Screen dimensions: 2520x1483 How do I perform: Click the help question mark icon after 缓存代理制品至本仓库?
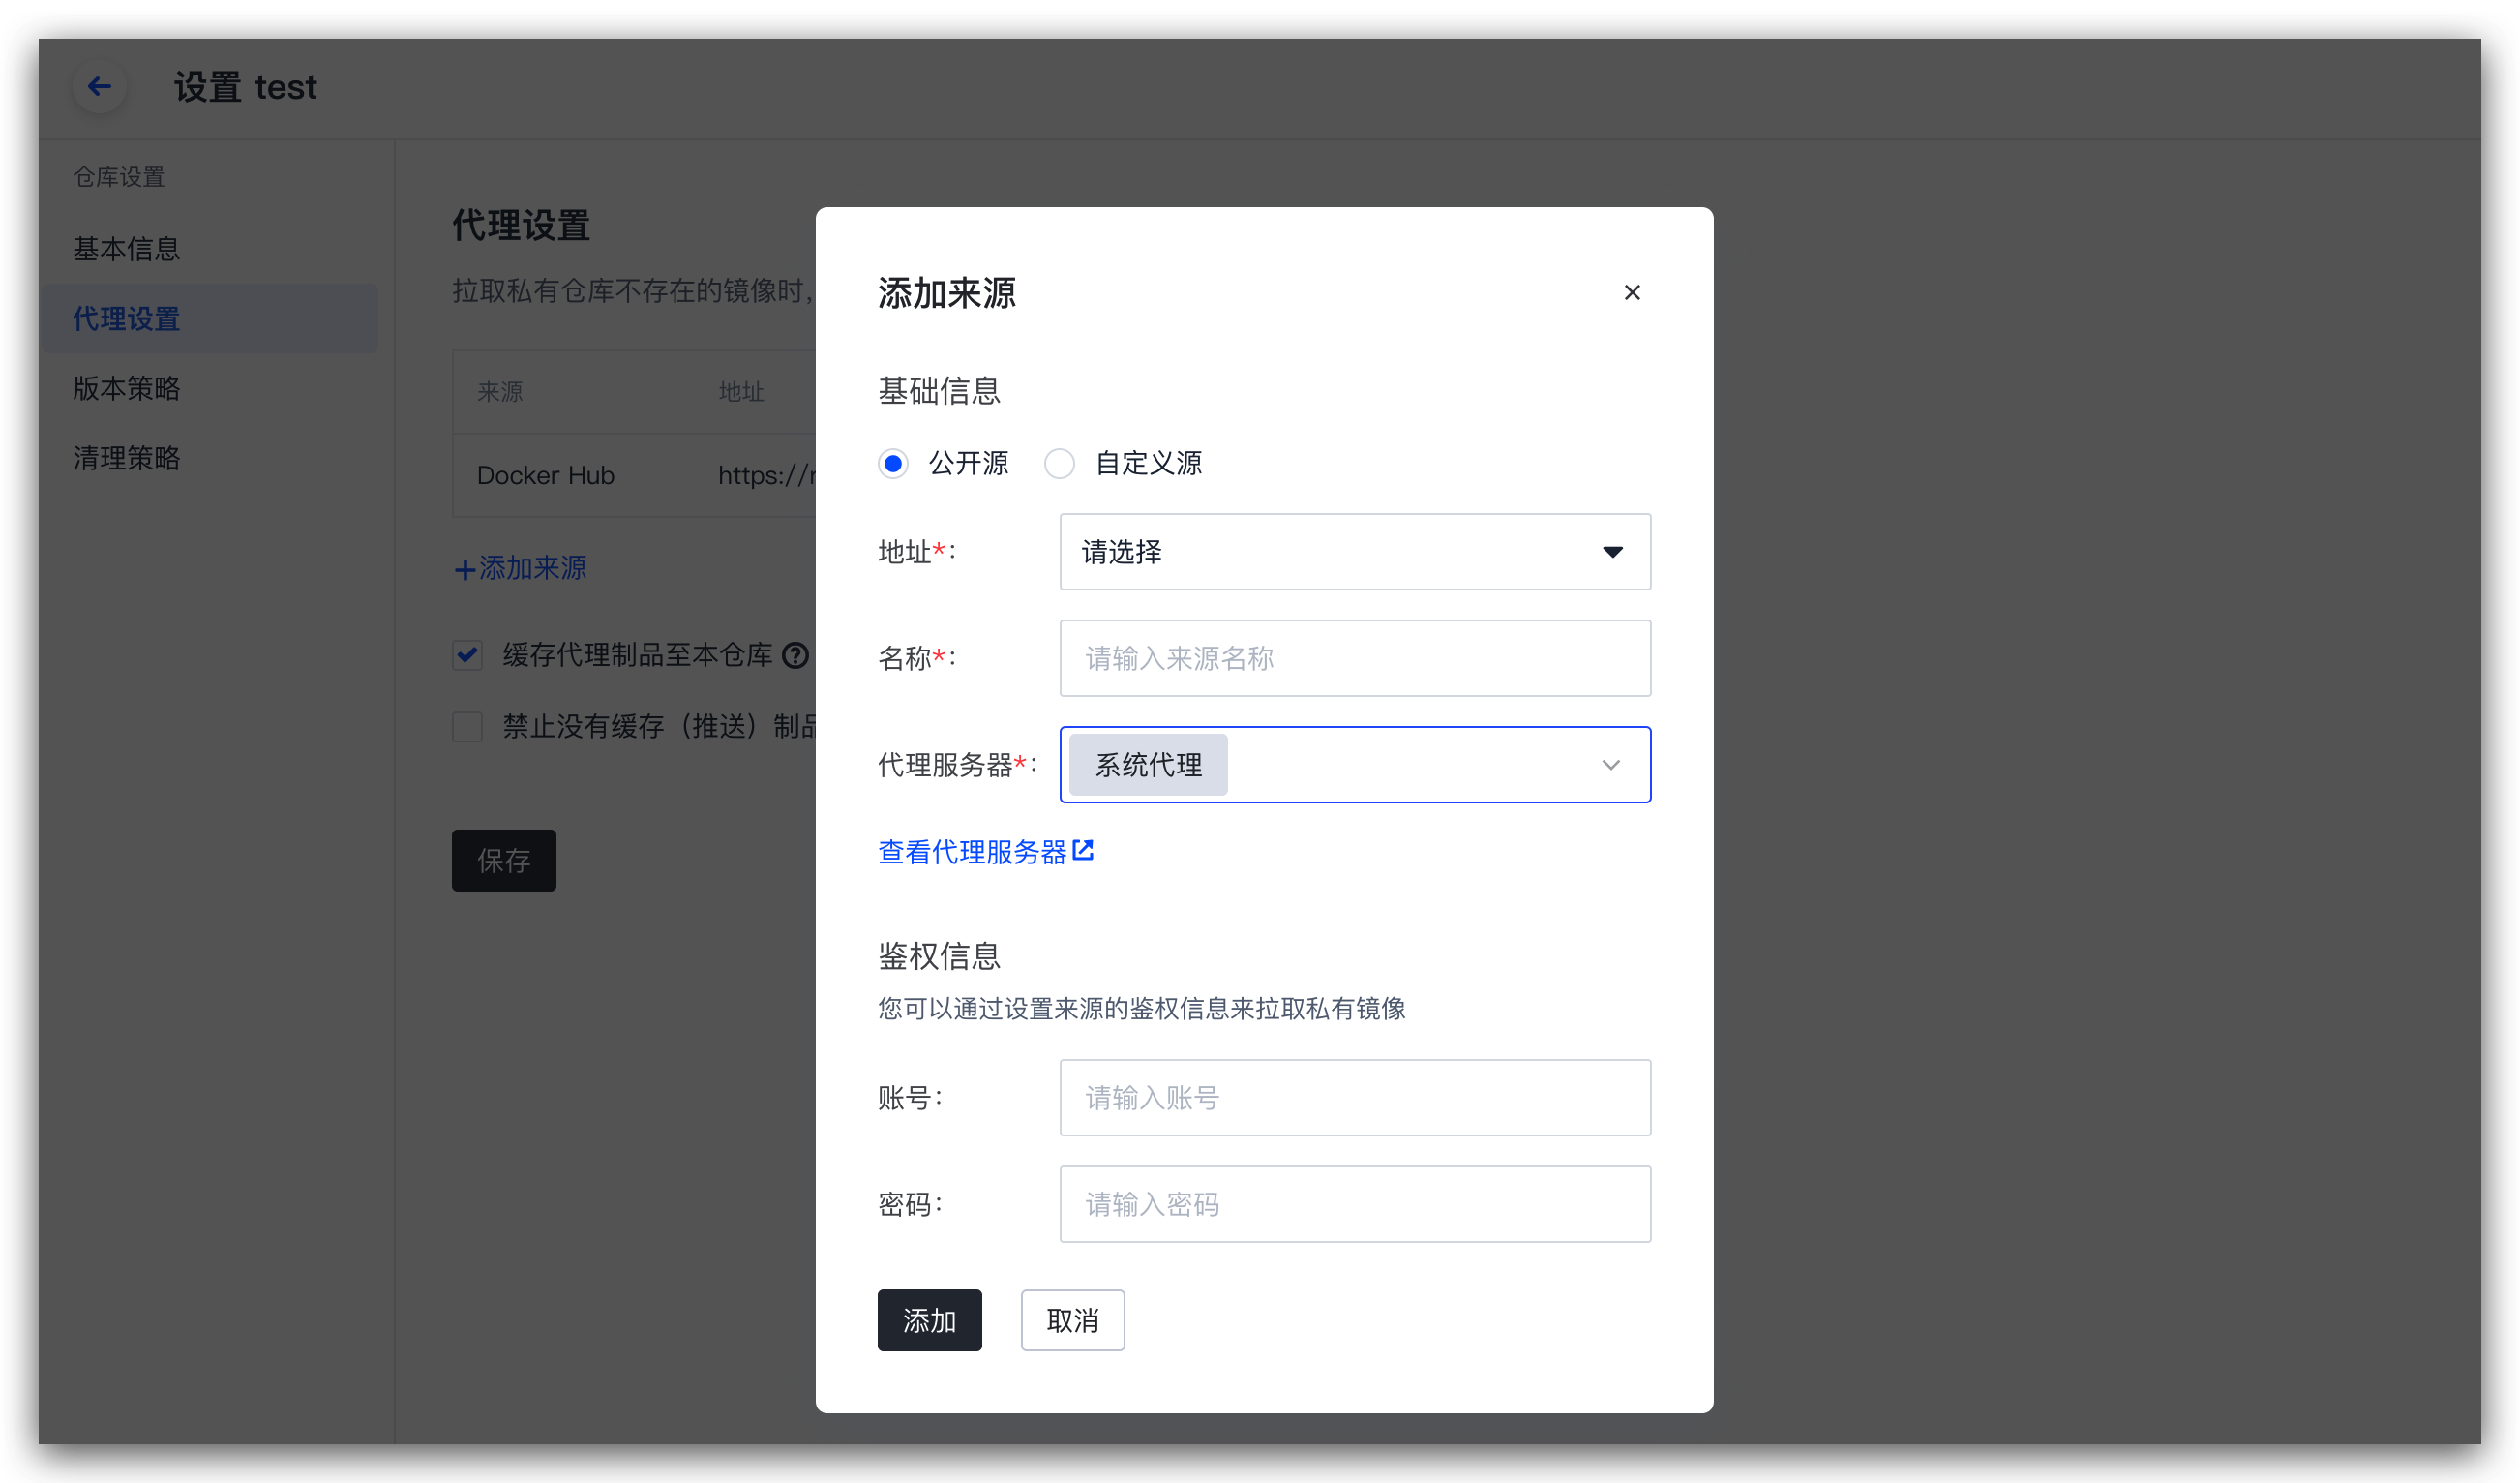pos(795,656)
